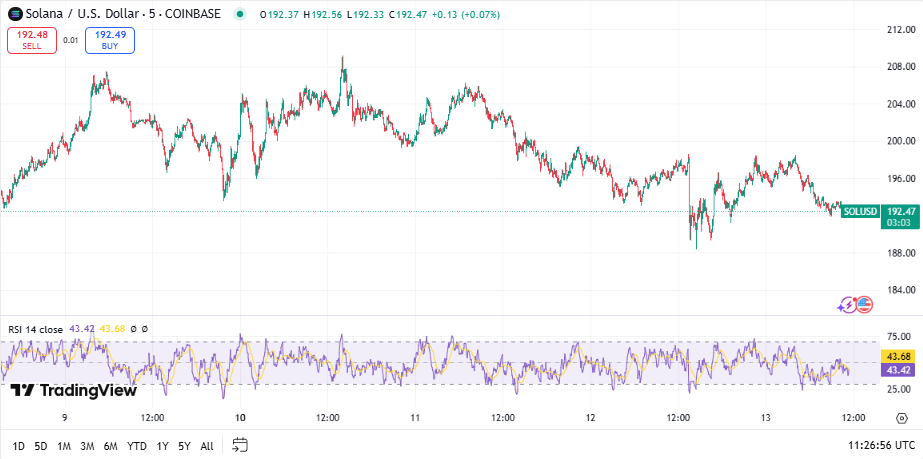923x459 pixels.
Task: Click the 192.49 BUY button
Action: tap(109, 40)
